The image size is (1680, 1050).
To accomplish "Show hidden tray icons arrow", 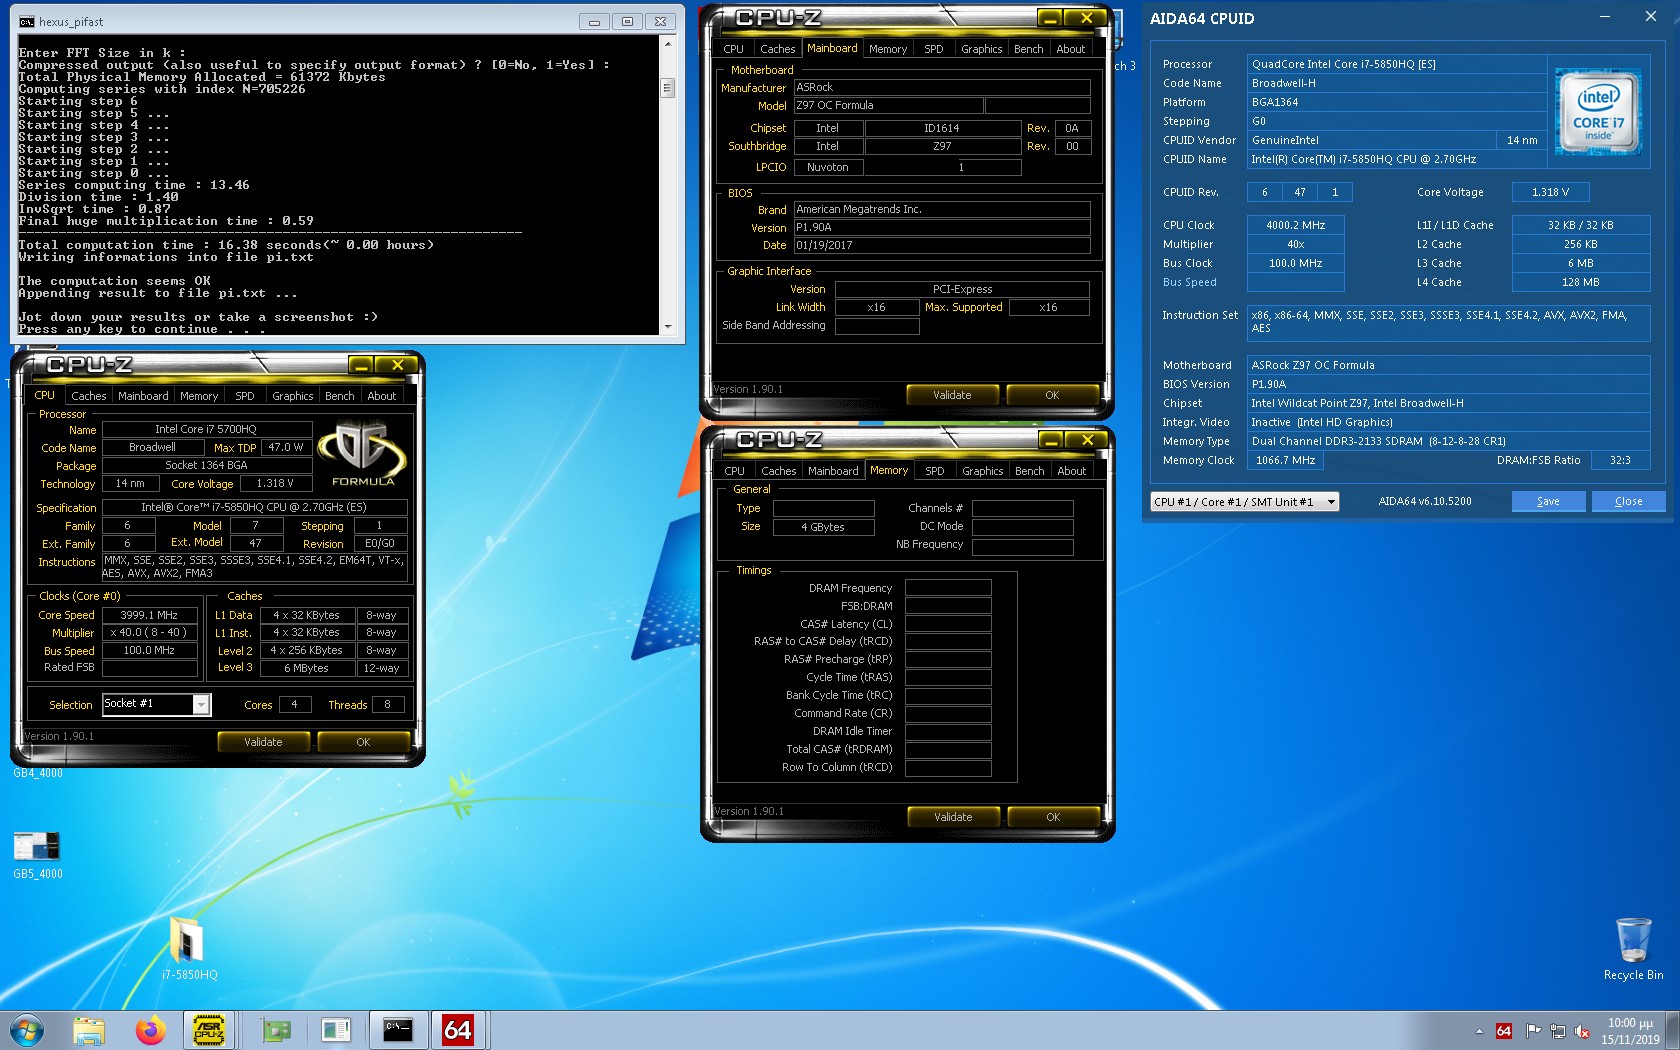I will pyautogui.click(x=1479, y=1031).
